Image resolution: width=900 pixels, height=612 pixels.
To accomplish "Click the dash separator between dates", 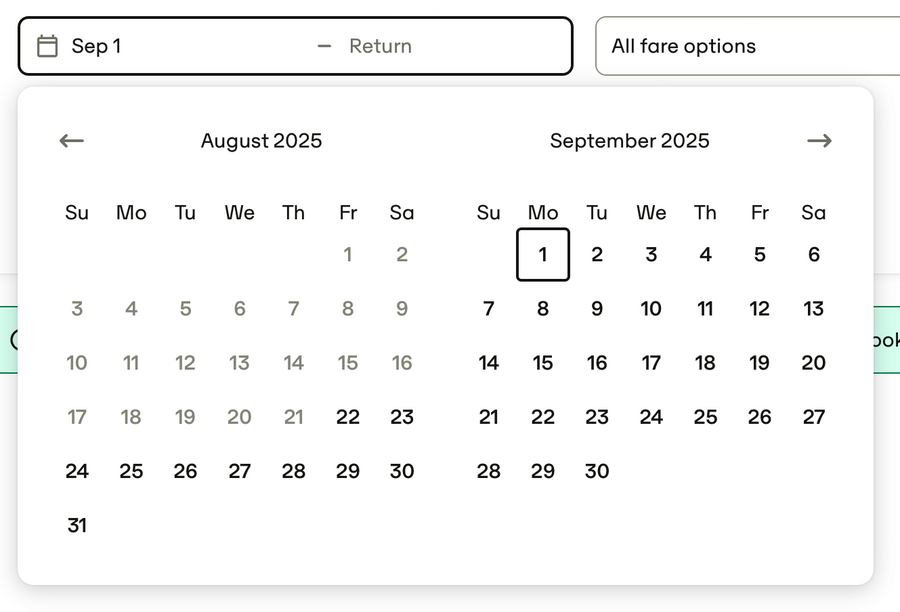I will 324,45.
